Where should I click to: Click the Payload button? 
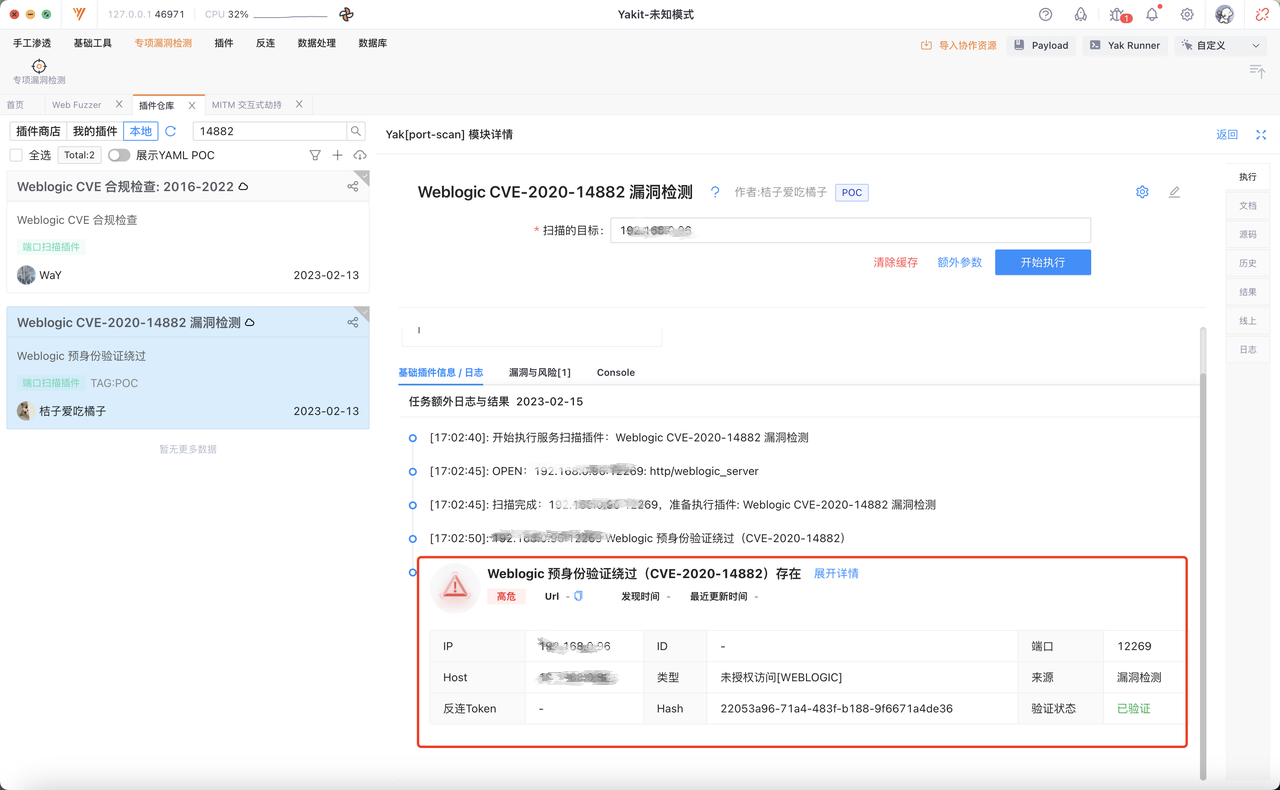[1041, 45]
